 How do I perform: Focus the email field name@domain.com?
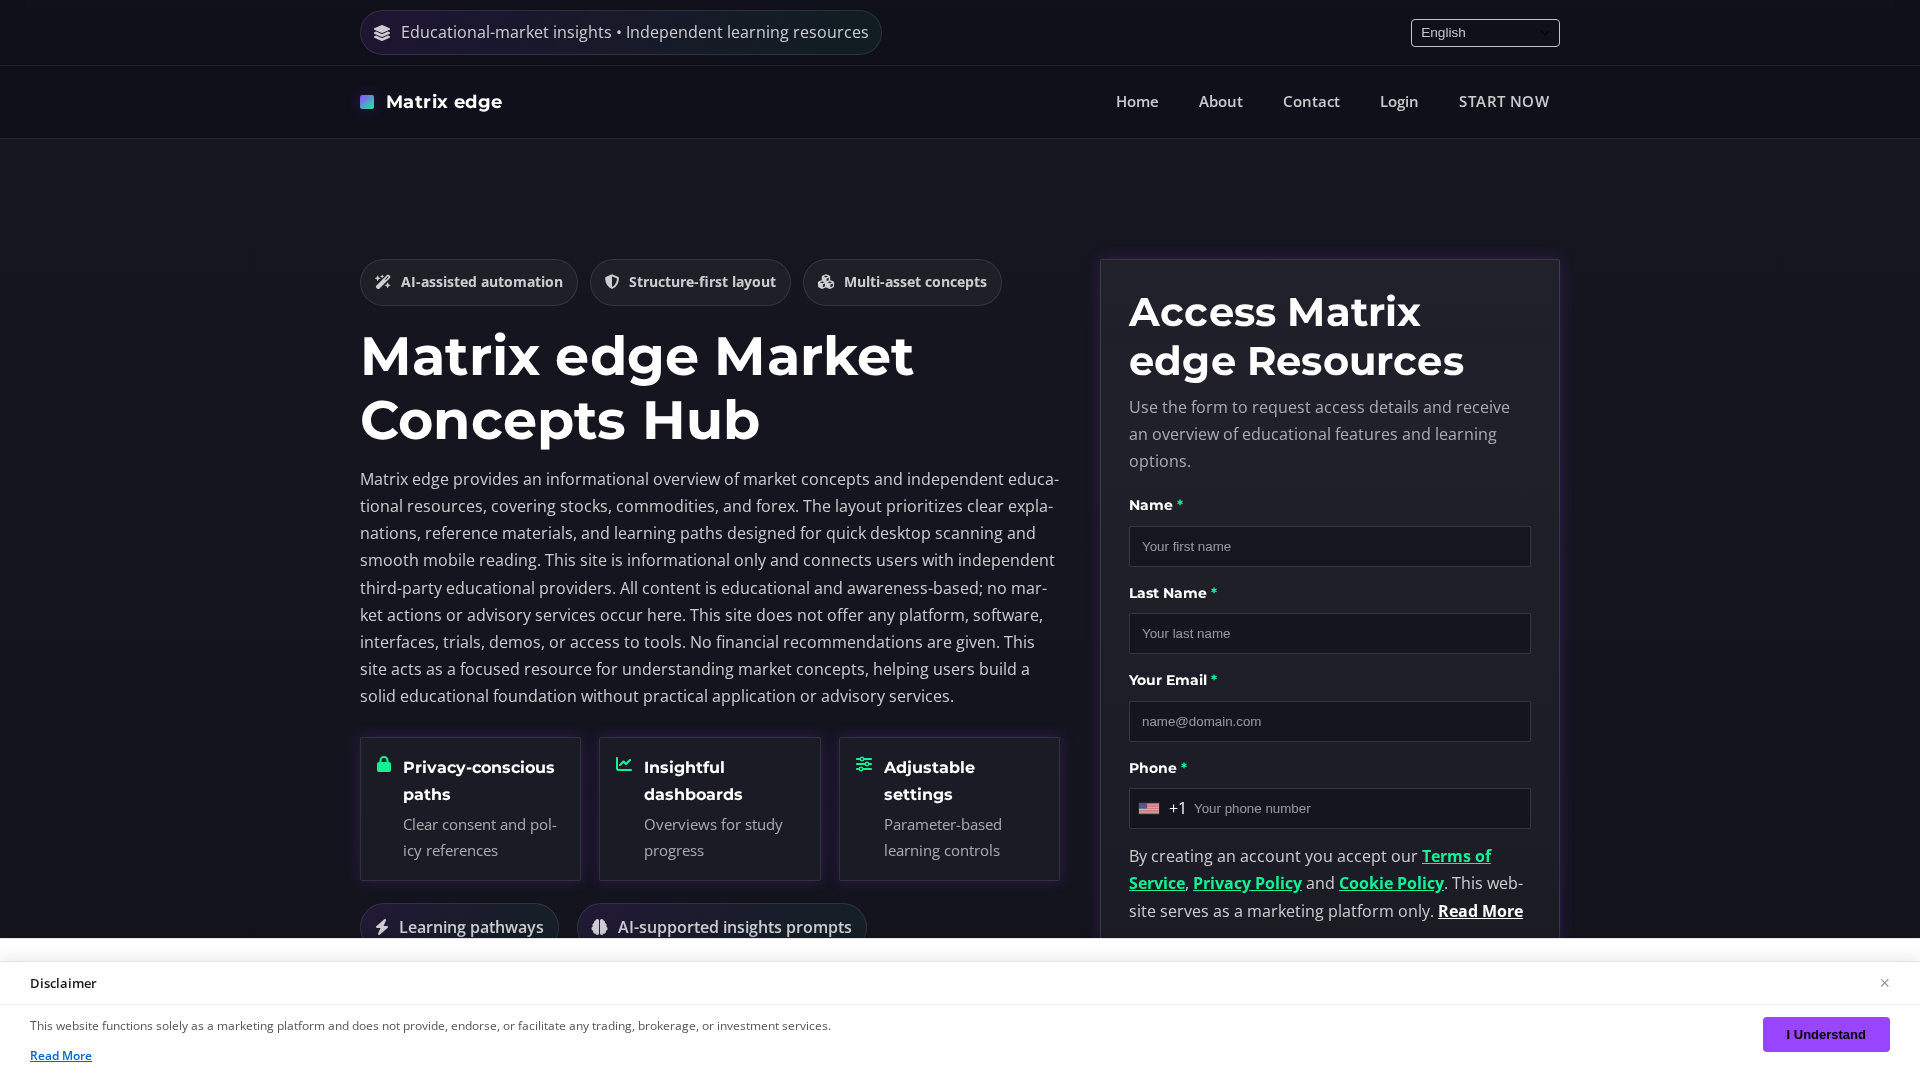point(1330,721)
